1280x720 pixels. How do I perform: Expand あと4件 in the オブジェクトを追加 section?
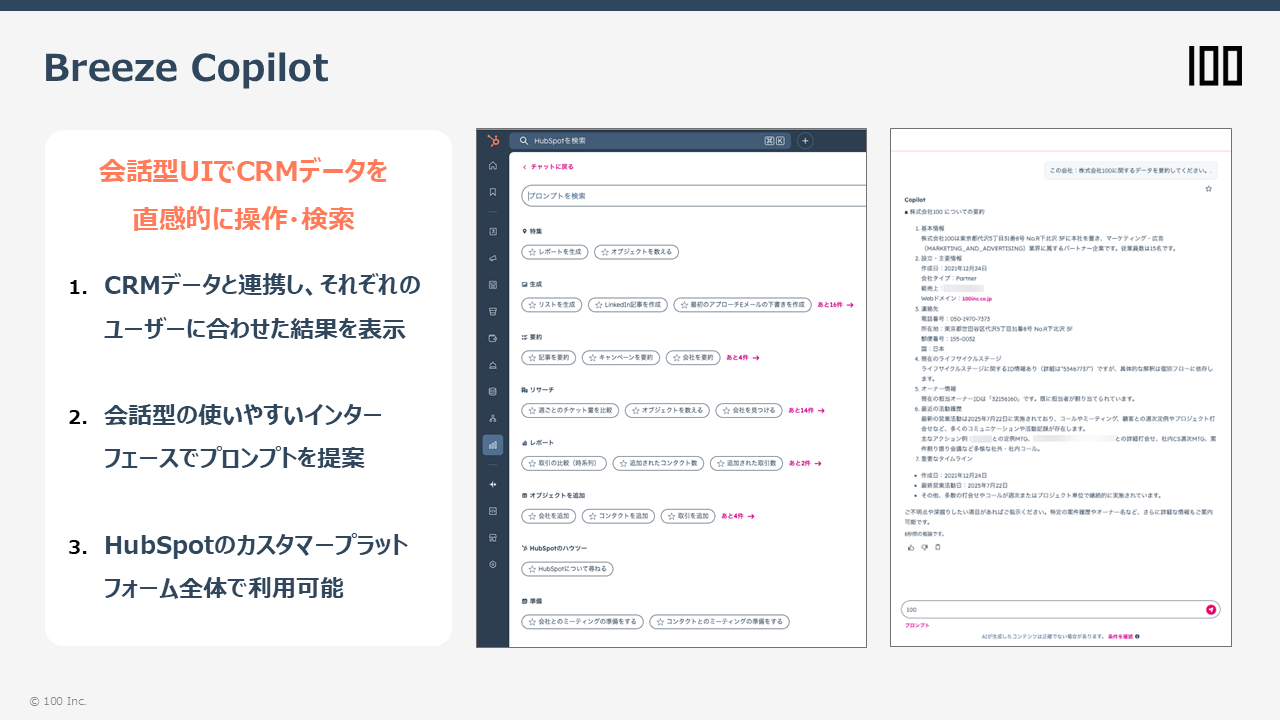[737, 516]
